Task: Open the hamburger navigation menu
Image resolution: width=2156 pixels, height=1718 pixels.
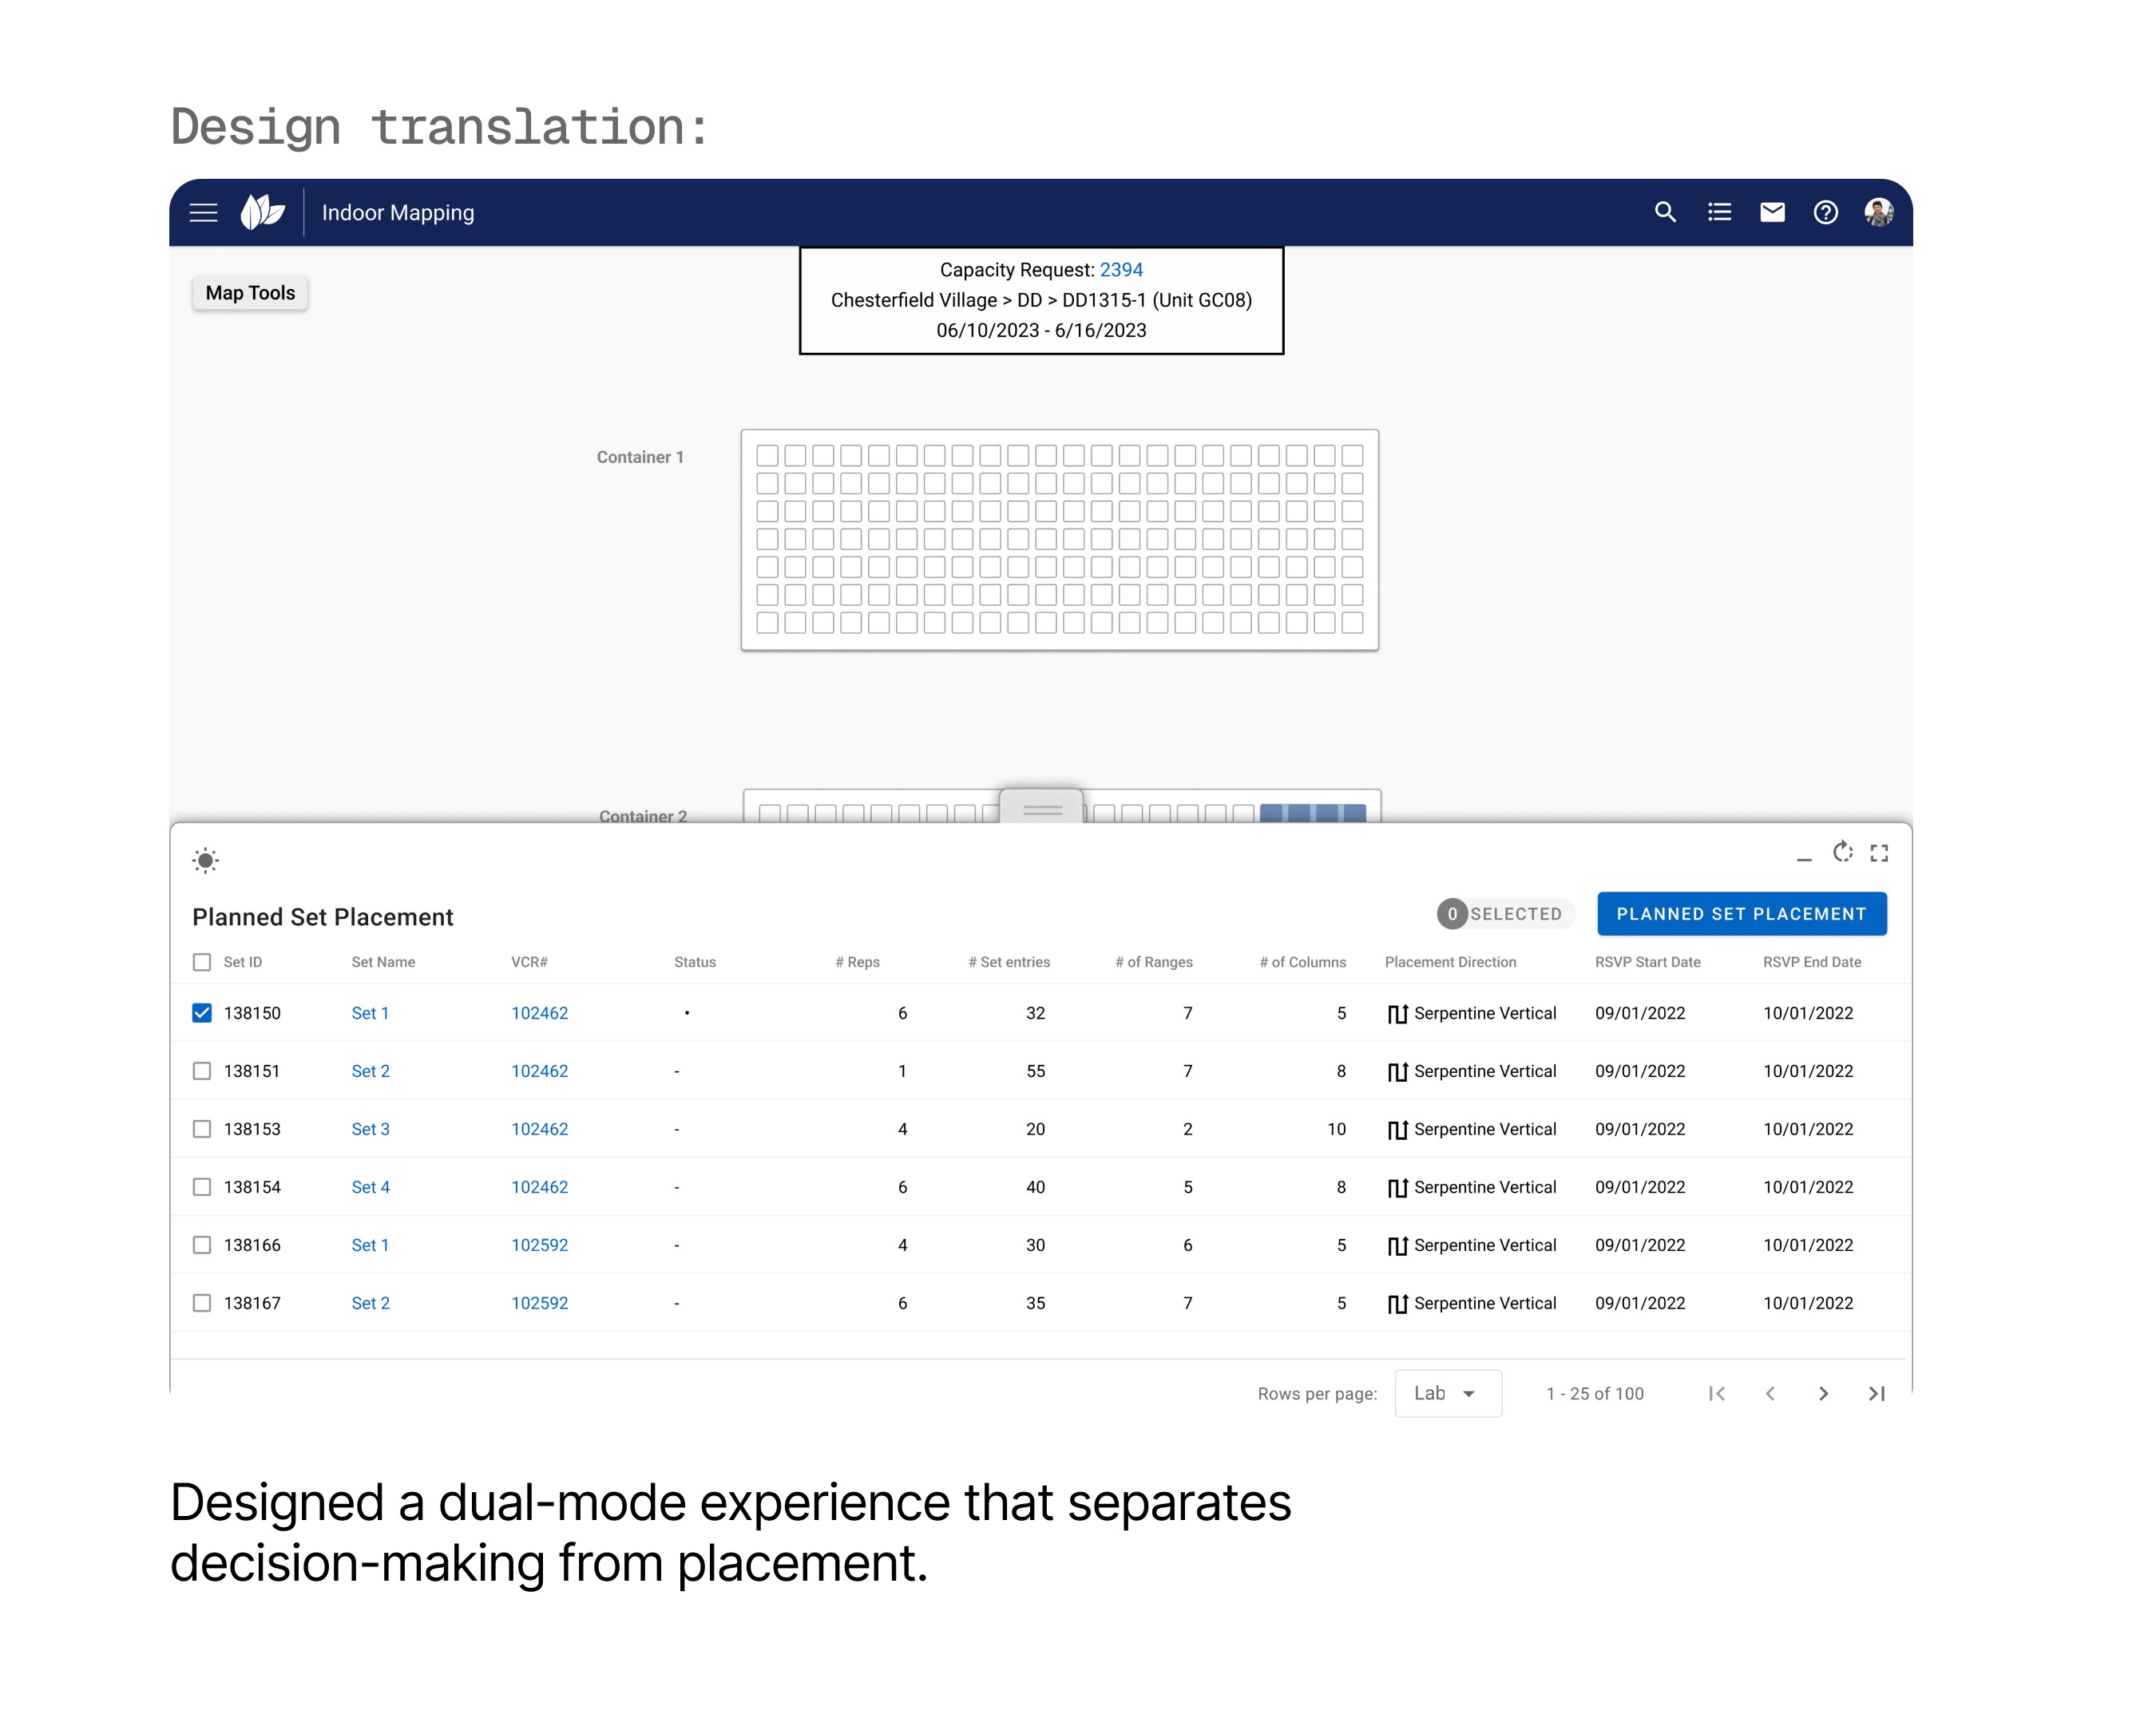Action: point(203,212)
